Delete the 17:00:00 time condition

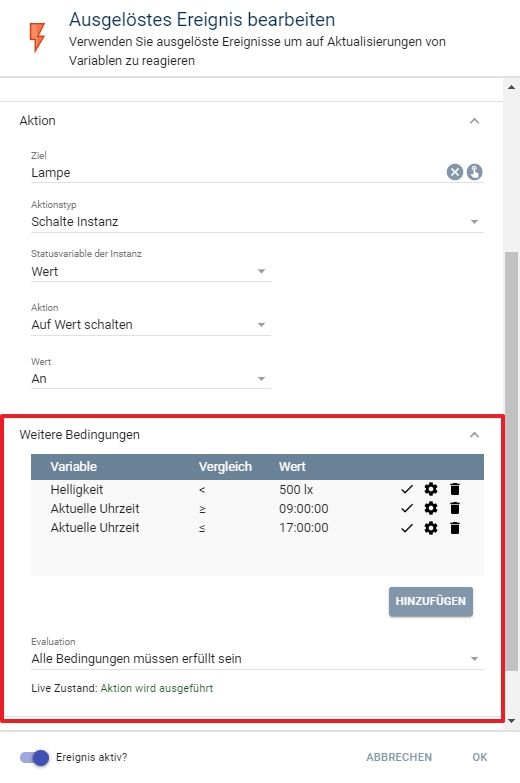tap(455, 528)
